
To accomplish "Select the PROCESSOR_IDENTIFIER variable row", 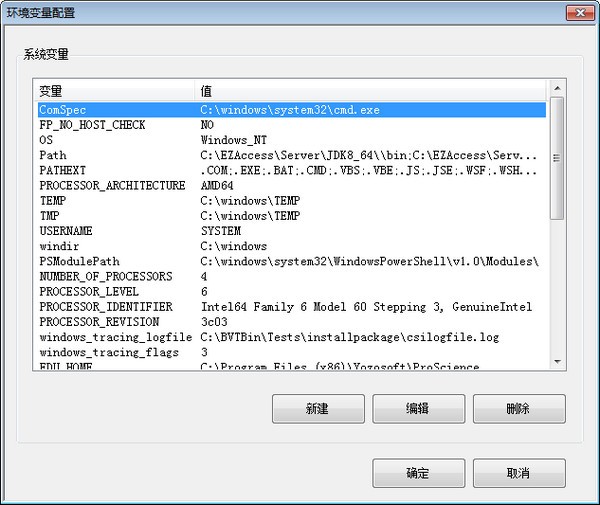I will pyautogui.click(x=292, y=307).
